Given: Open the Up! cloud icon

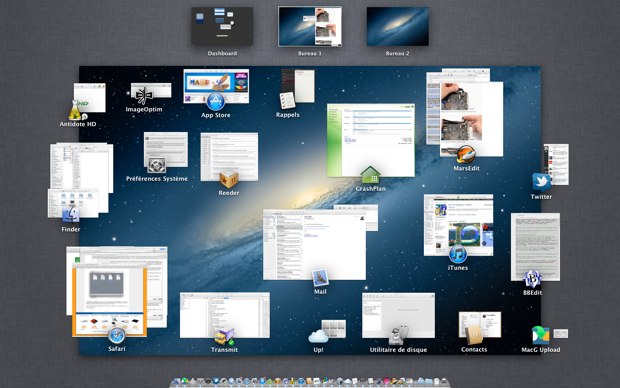Looking at the screenshot, I should pos(318,337).
